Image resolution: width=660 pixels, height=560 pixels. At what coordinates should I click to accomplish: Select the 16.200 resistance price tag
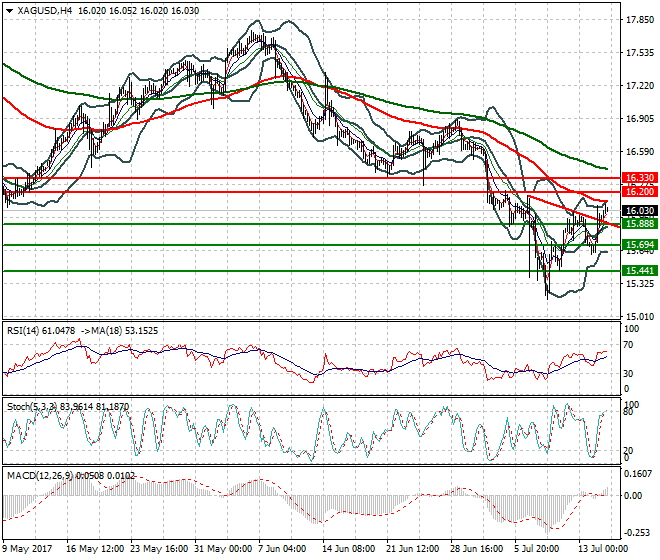click(x=639, y=192)
